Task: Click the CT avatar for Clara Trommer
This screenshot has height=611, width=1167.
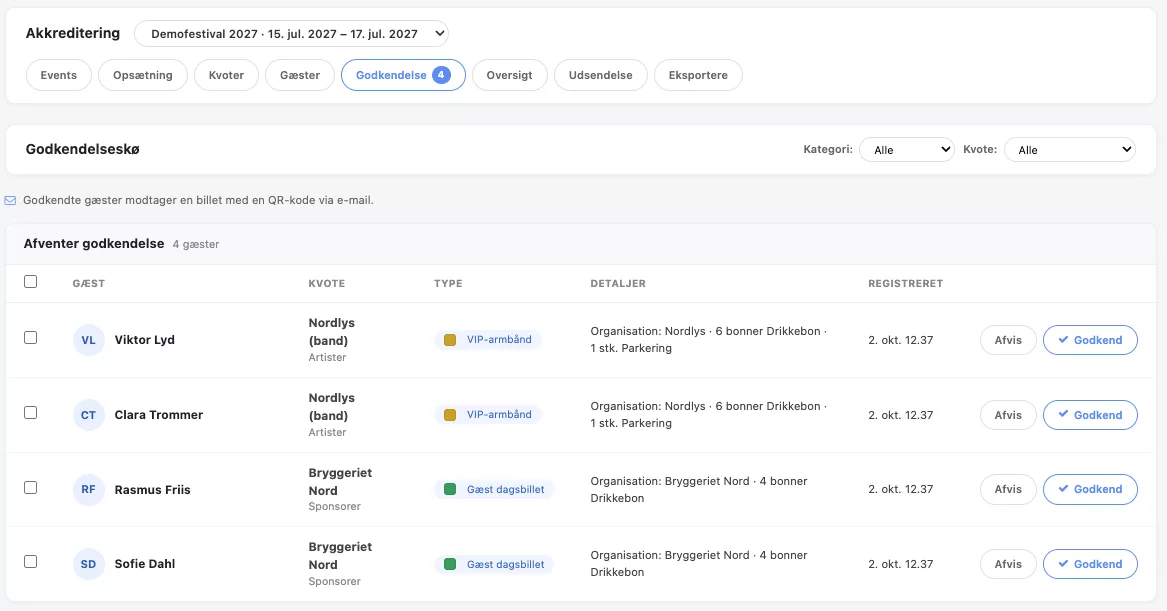Action: pos(89,415)
